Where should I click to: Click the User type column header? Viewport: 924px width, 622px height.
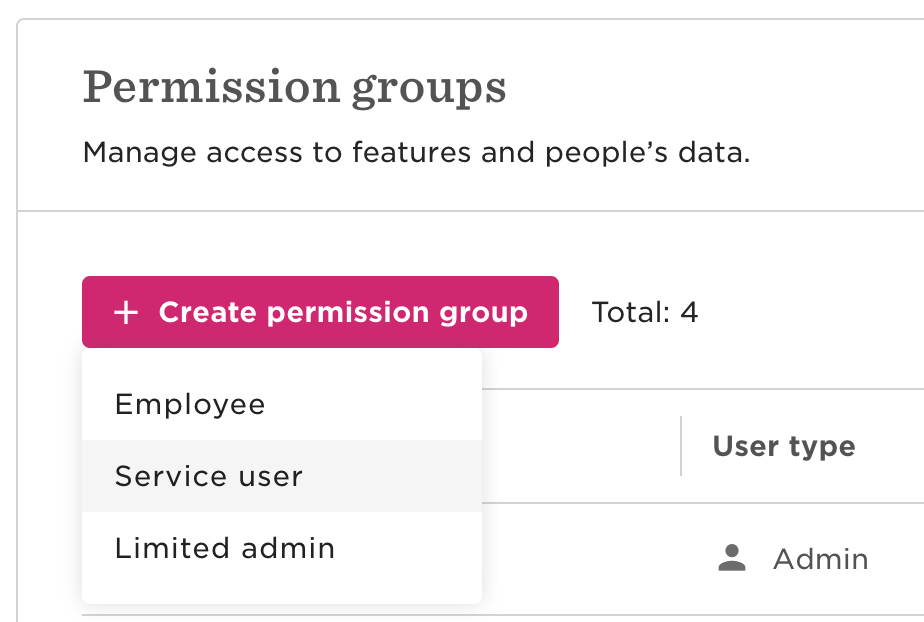click(x=784, y=446)
